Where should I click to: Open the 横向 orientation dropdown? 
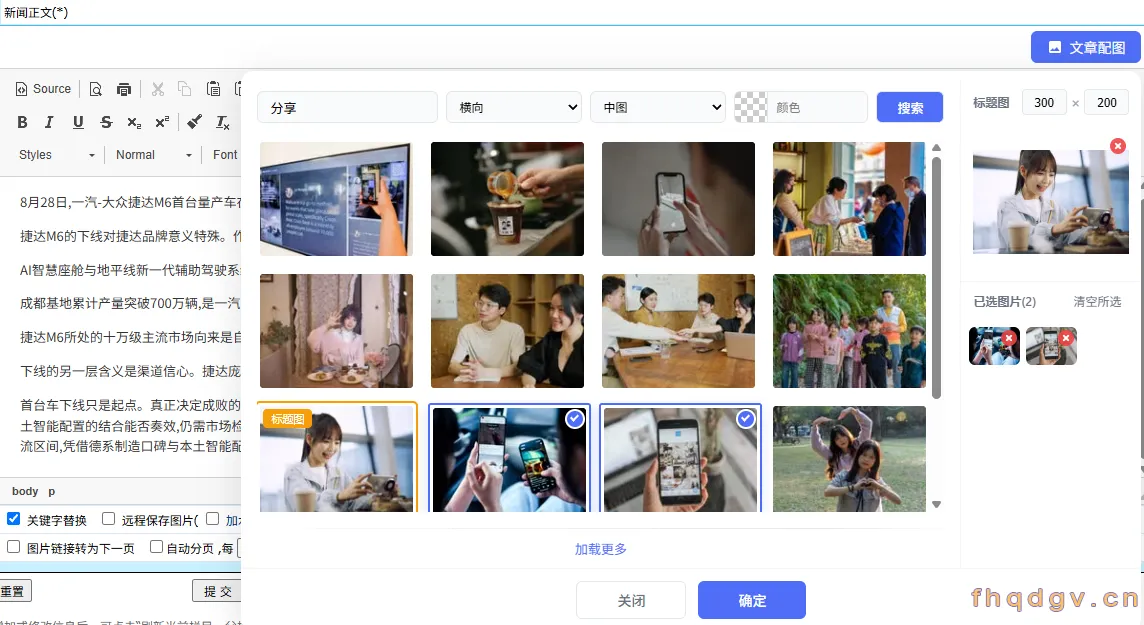coord(514,107)
